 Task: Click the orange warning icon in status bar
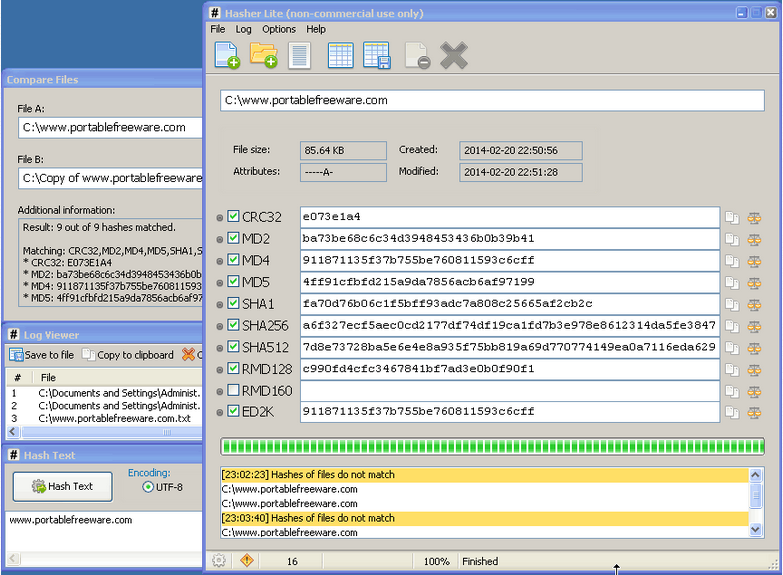(x=247, y=561)
